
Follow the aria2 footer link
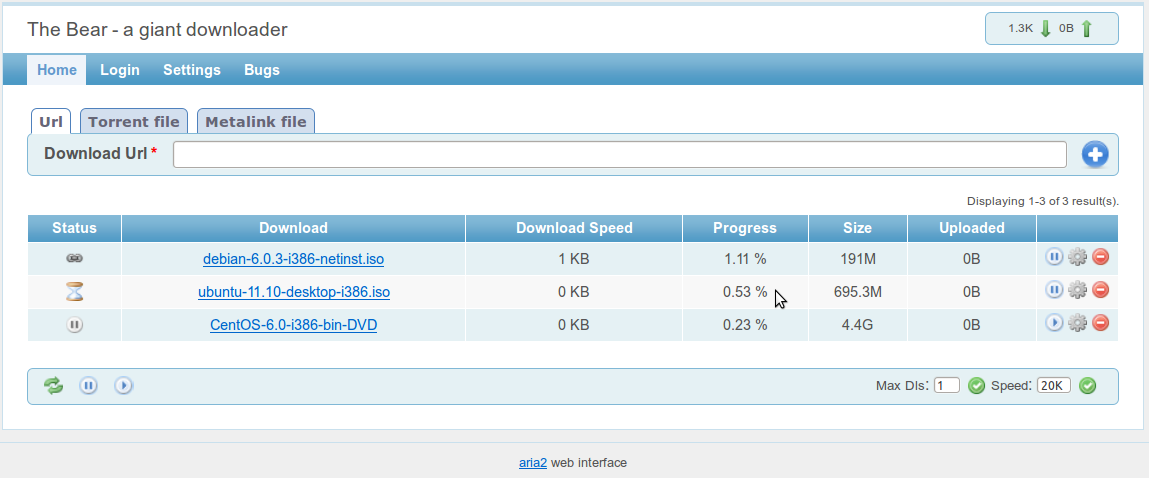coord(532,463)
